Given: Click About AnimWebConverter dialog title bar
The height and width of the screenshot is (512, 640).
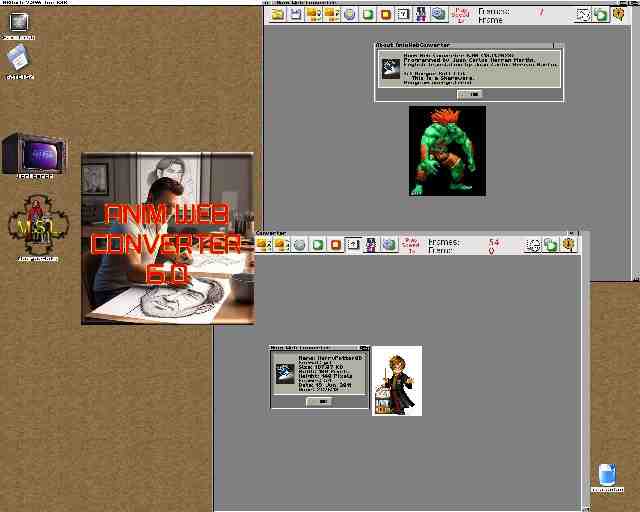Looking at the screenshot, I should (469, 45).
